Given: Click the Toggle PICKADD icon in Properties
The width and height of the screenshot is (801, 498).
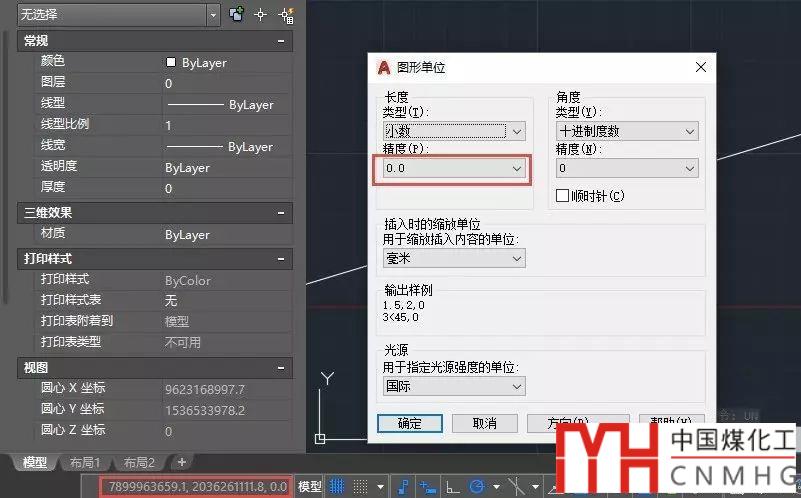Looking at the screenshot, I should (236, 14).
